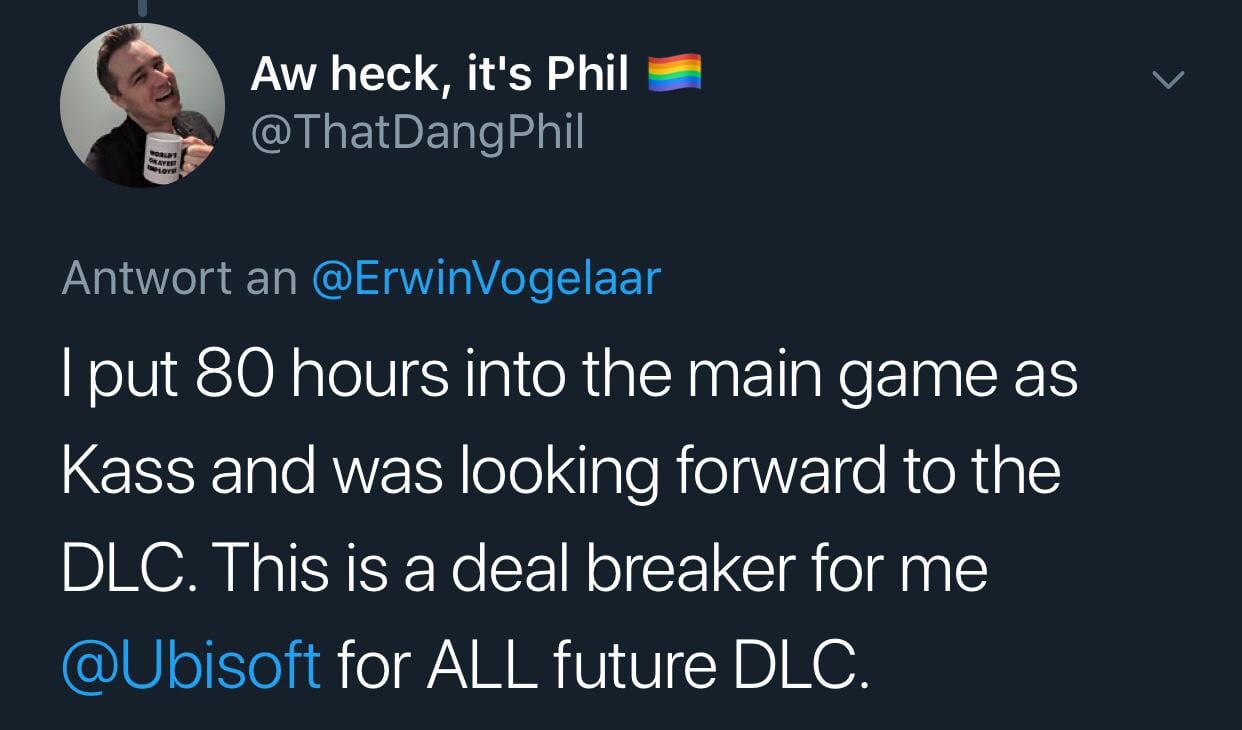Open the tweet options chevron menu
The height and width of the screenshot is (730, 1242).
click(1168, 78)
